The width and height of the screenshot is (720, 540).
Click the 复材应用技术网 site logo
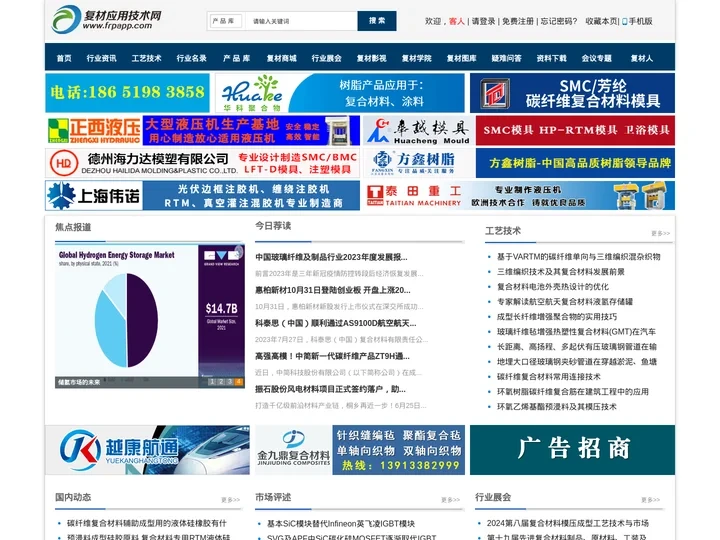tap(107, 20)
